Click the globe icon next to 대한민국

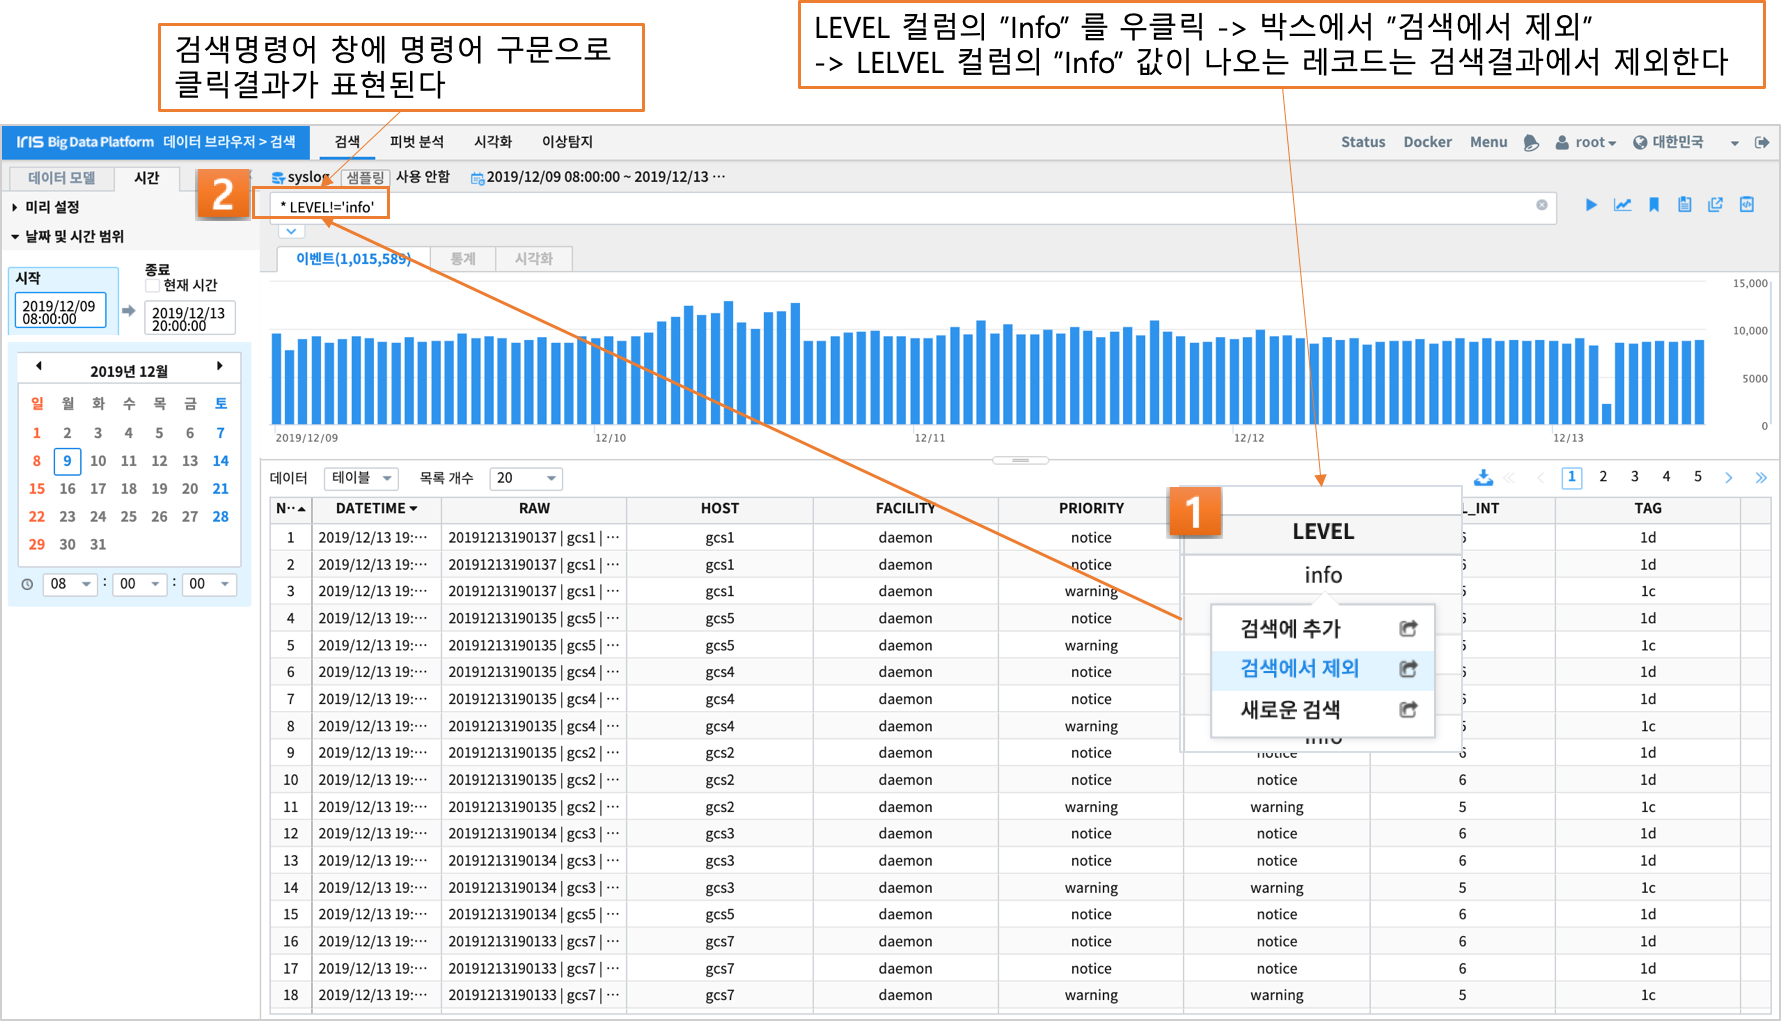click(1640, 143)
